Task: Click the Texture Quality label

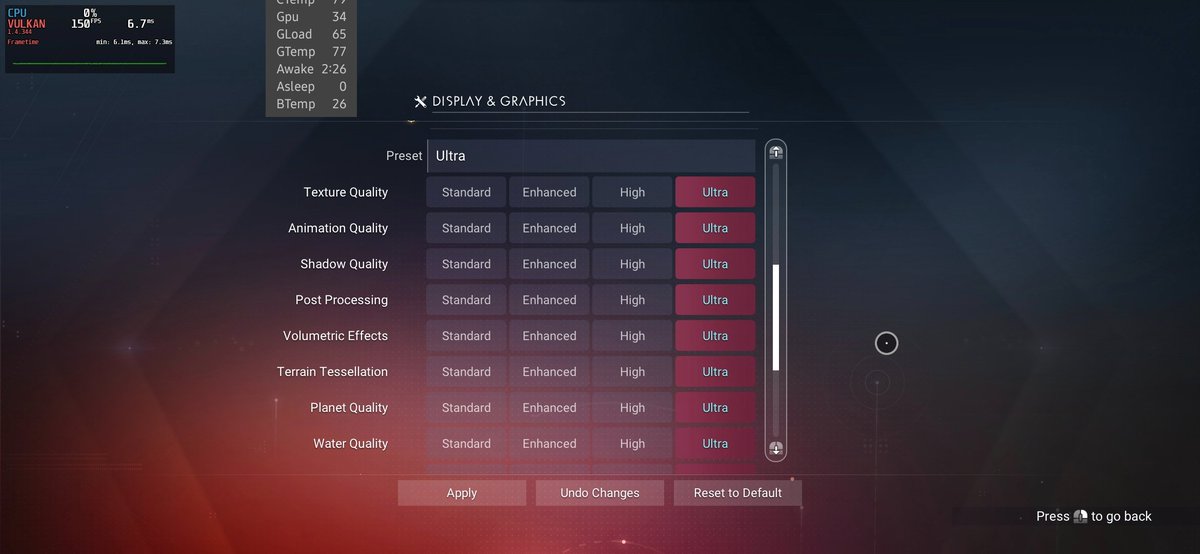Action: click(x=346, y=192)
